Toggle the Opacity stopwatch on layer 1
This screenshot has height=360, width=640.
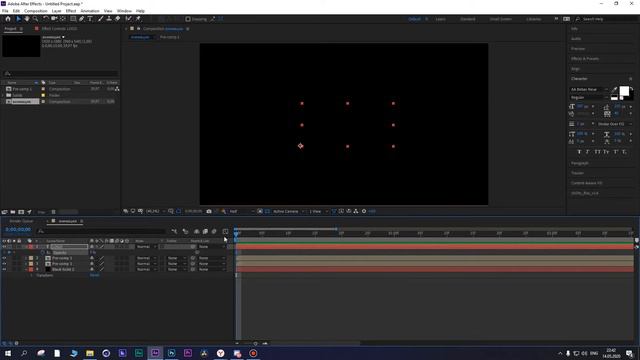click(x=43, y=253)
